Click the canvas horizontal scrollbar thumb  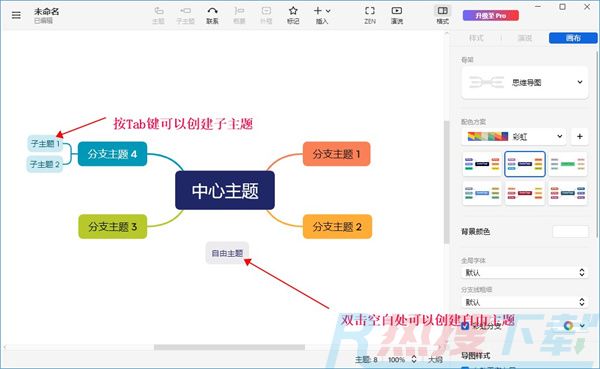[229, 347]
